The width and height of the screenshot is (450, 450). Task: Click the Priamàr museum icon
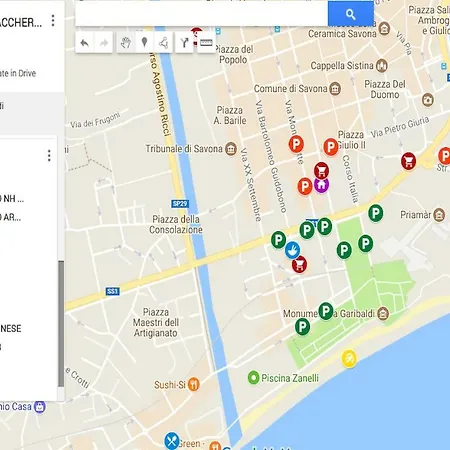[x=439, y=215]
